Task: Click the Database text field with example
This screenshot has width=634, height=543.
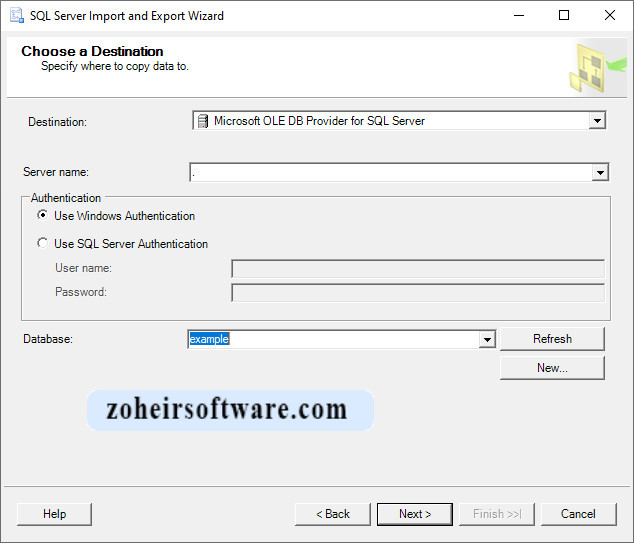Action: coord(333,340)
